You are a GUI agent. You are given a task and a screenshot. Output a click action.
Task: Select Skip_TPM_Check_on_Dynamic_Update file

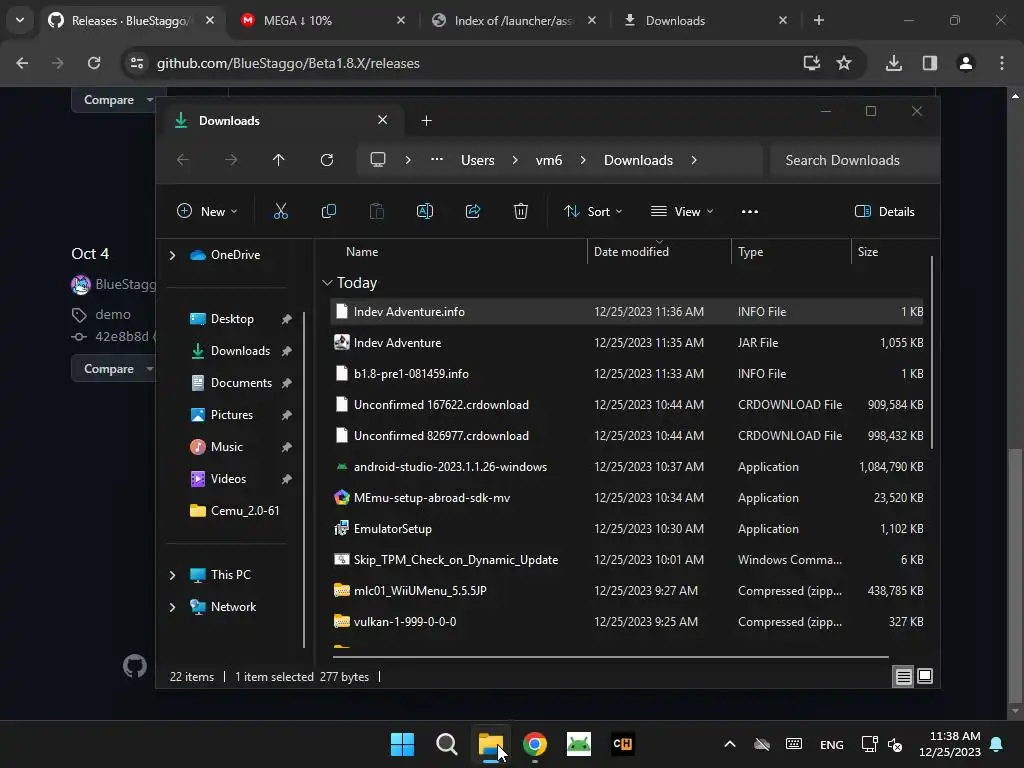click(628, 560)
